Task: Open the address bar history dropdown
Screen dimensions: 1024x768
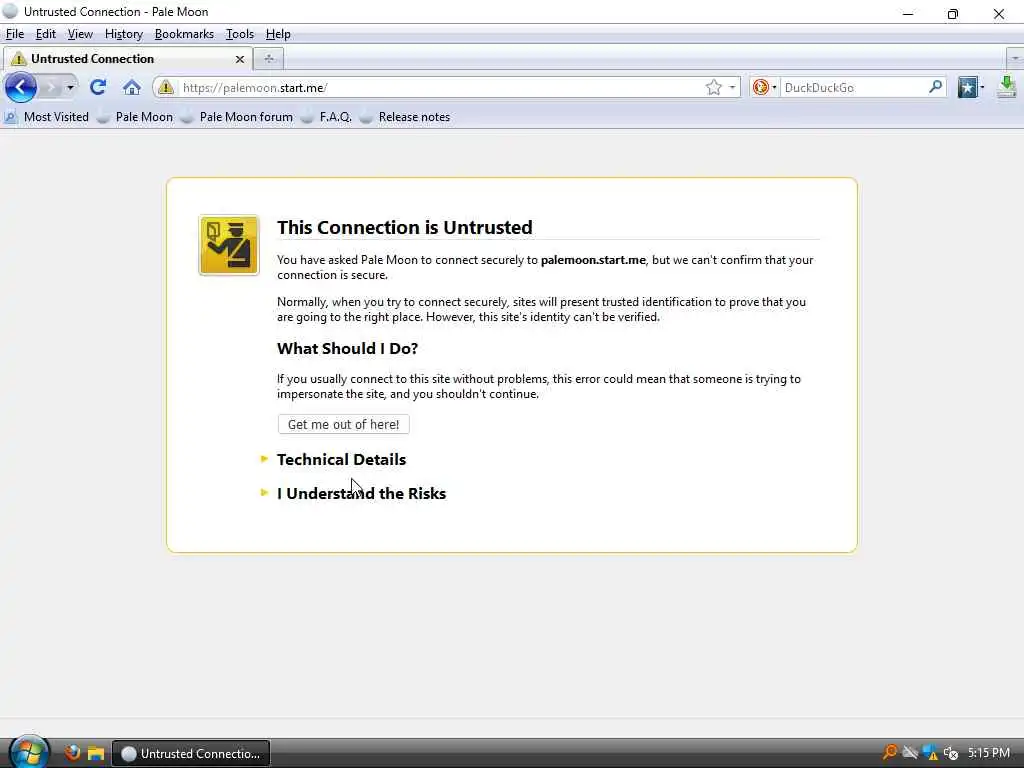Action: coord(732,87)
